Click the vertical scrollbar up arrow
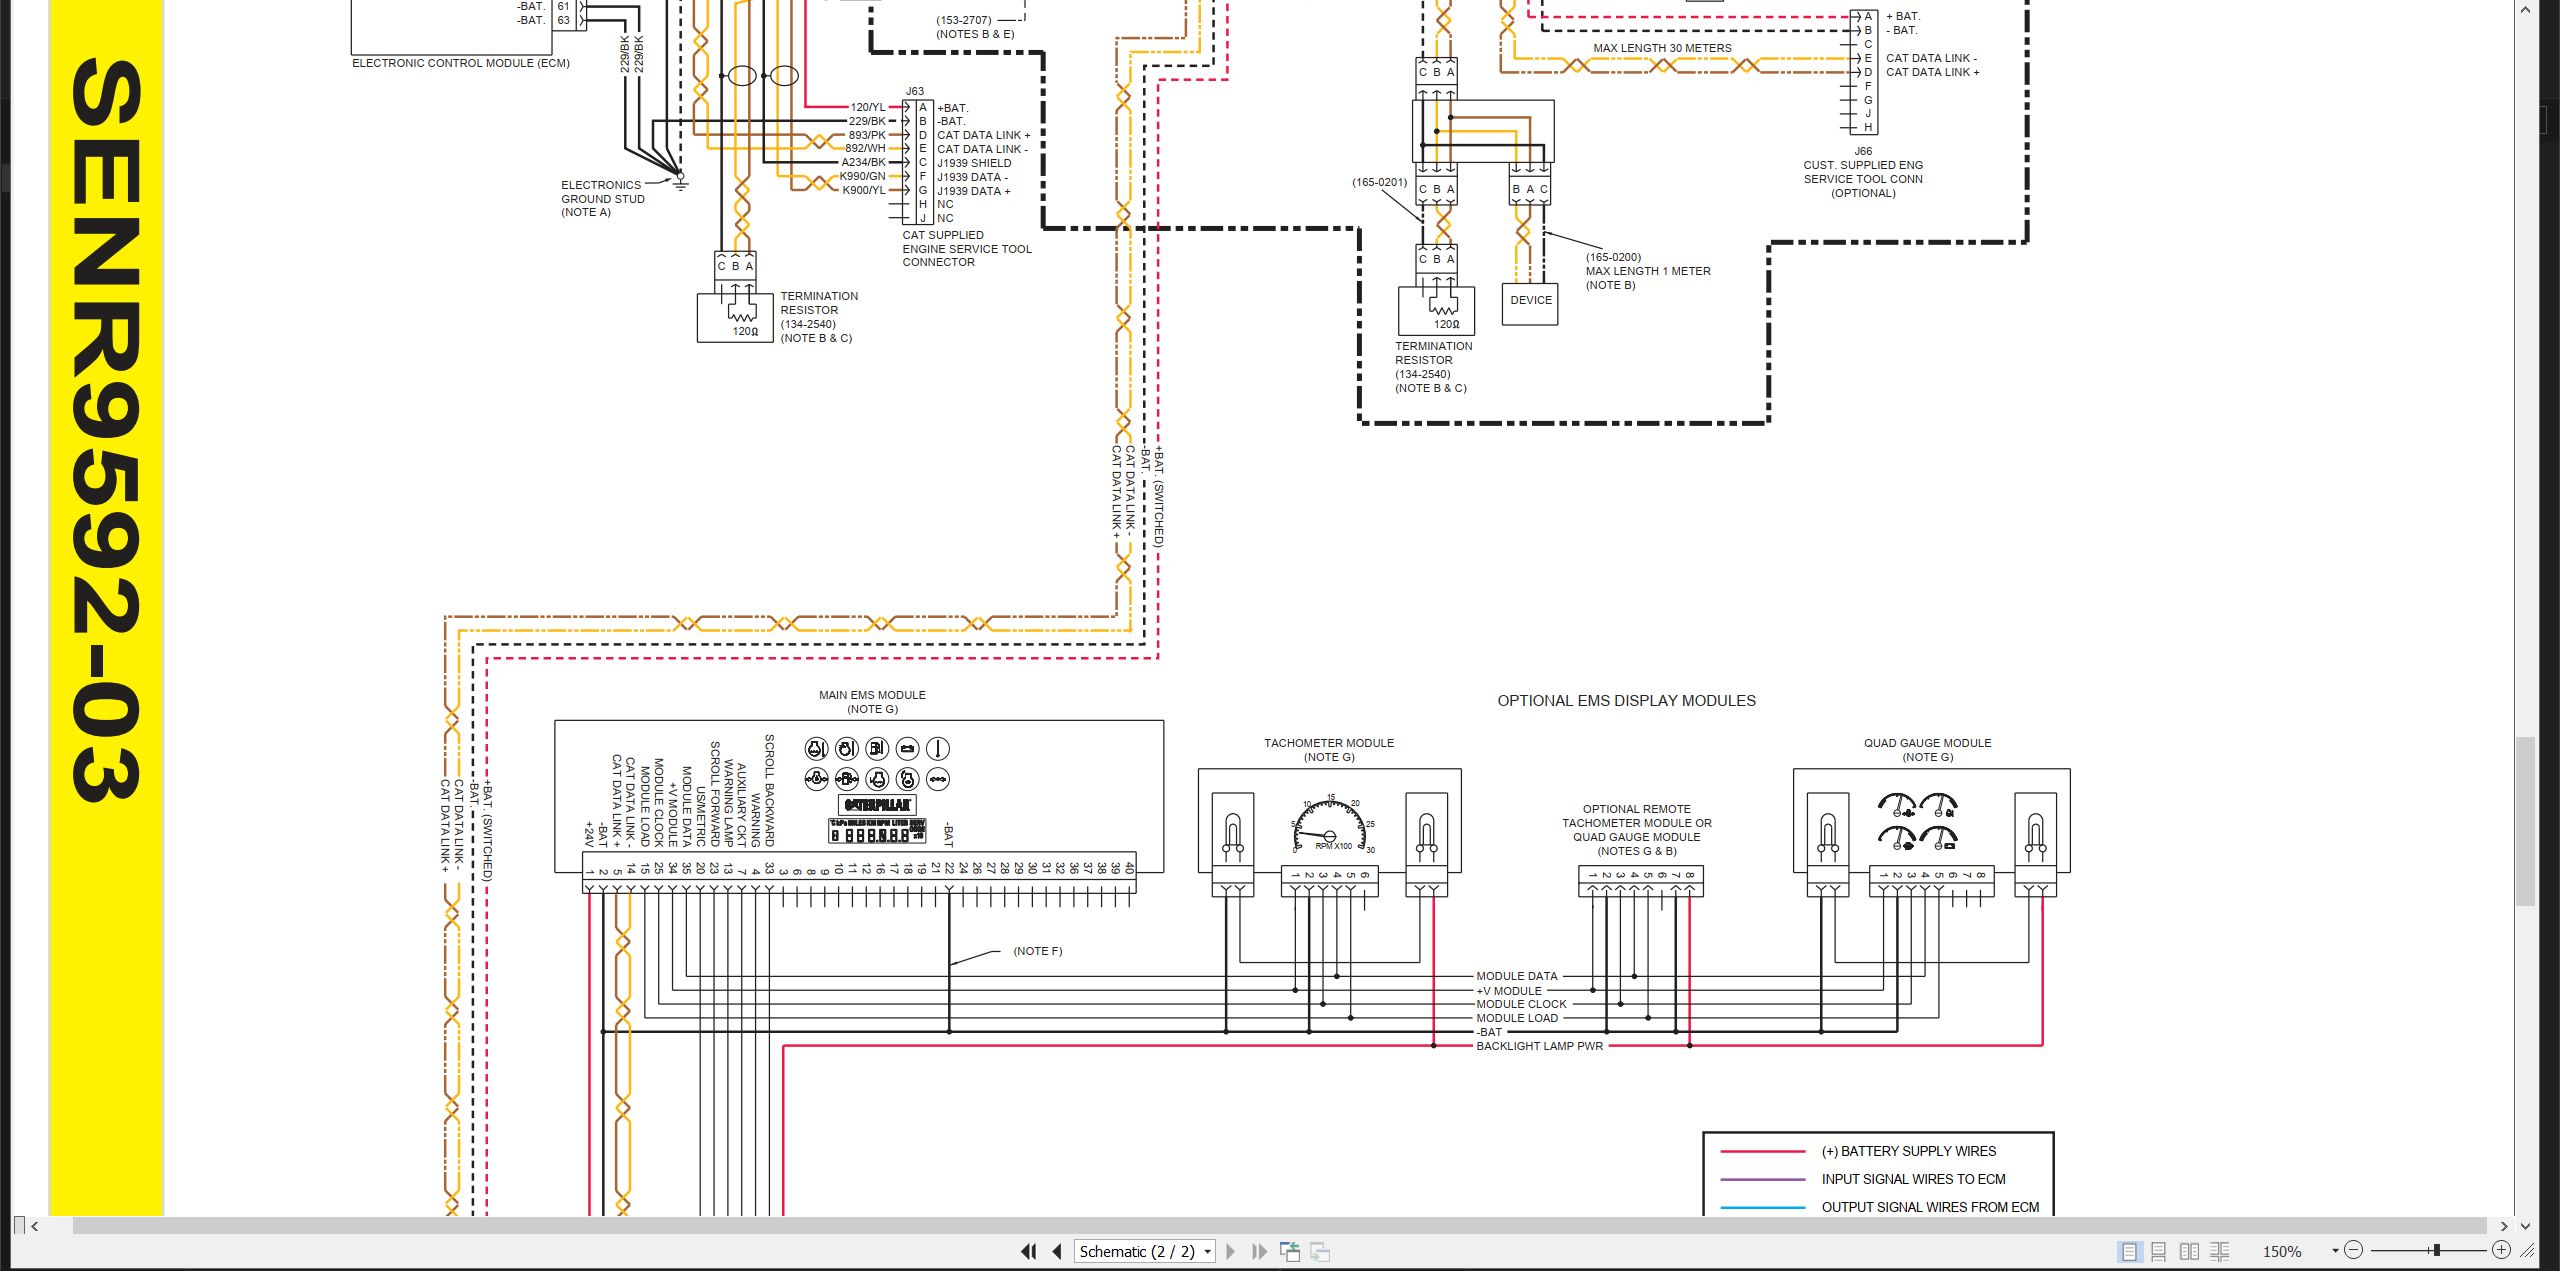The height and width of the screenshot is (1271, 2560). click(x=2526, y=9)
